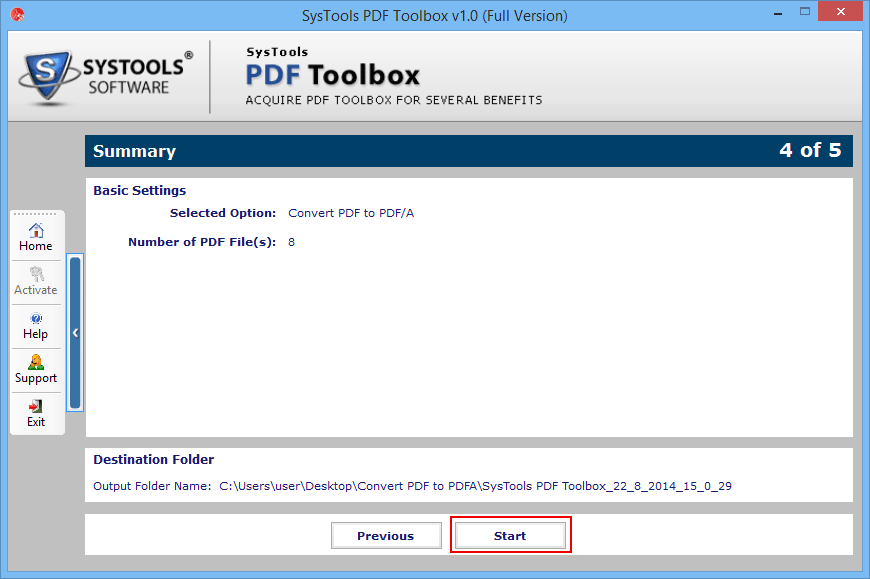Viewport: 870px width, 579px height.
Task: Click the 'Output Folder Name:' label
Action: tap(152, 486)
